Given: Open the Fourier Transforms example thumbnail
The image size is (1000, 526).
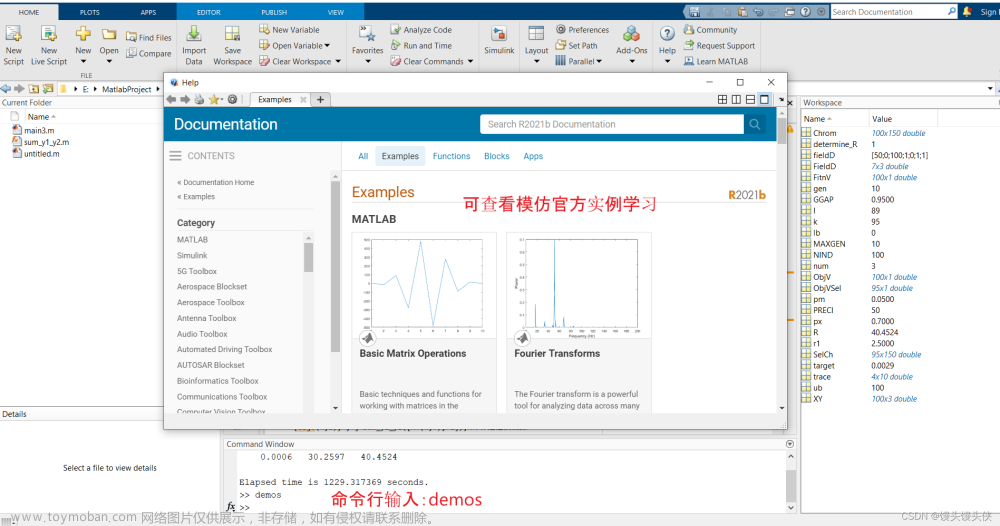Looking at the screenshot, I should pyautogui.click(x=579, y=286).
